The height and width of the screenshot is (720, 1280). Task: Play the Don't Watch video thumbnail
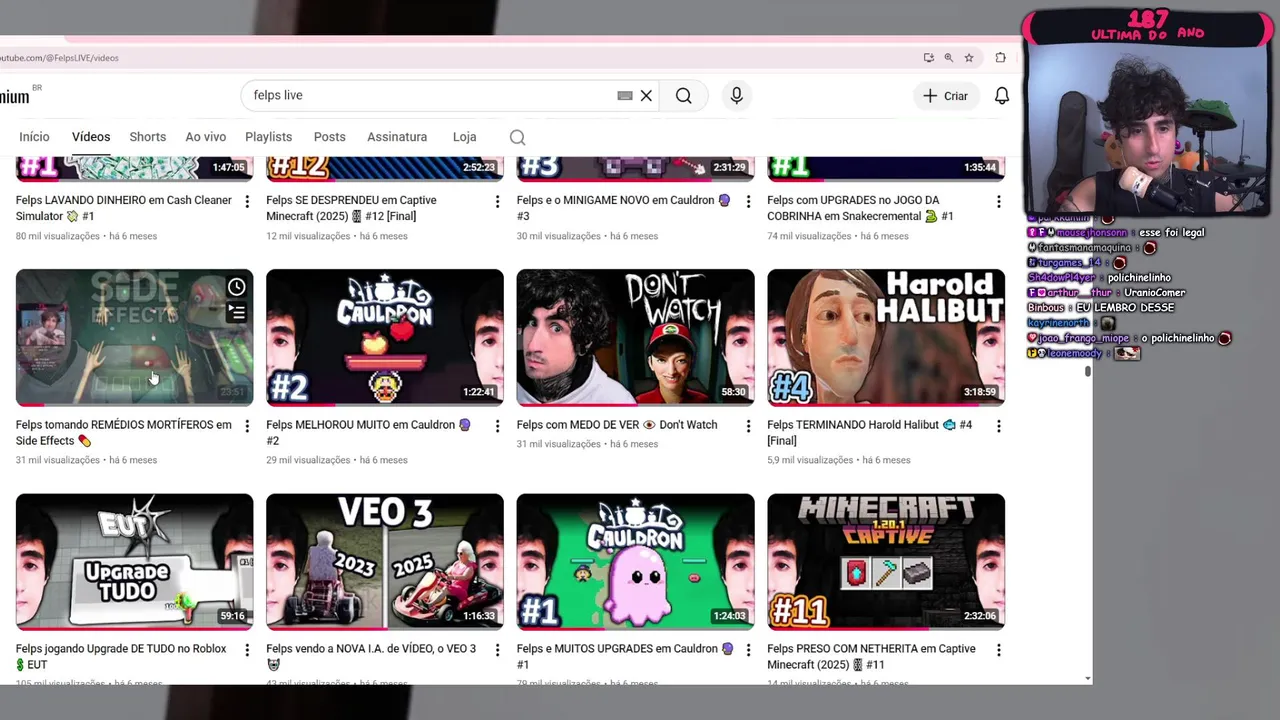tap(635, 337)
